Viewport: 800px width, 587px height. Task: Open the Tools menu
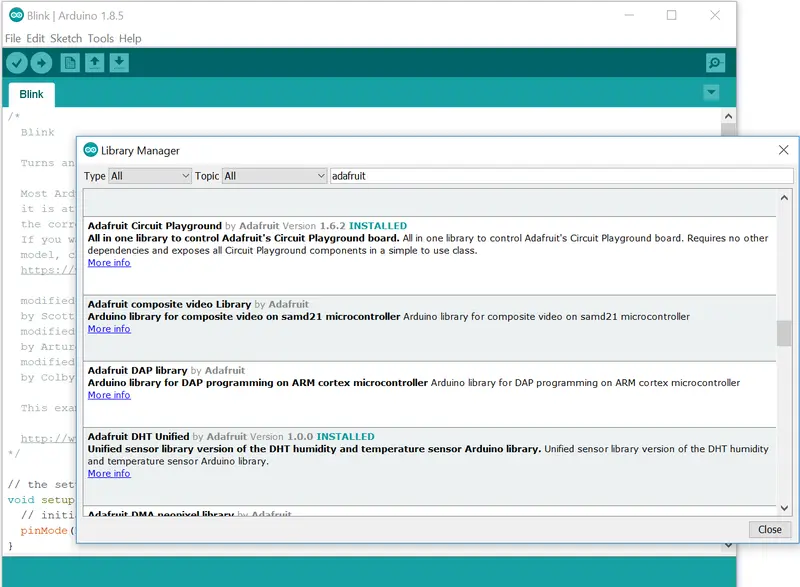pyautogui.click(x=100, y=38)
